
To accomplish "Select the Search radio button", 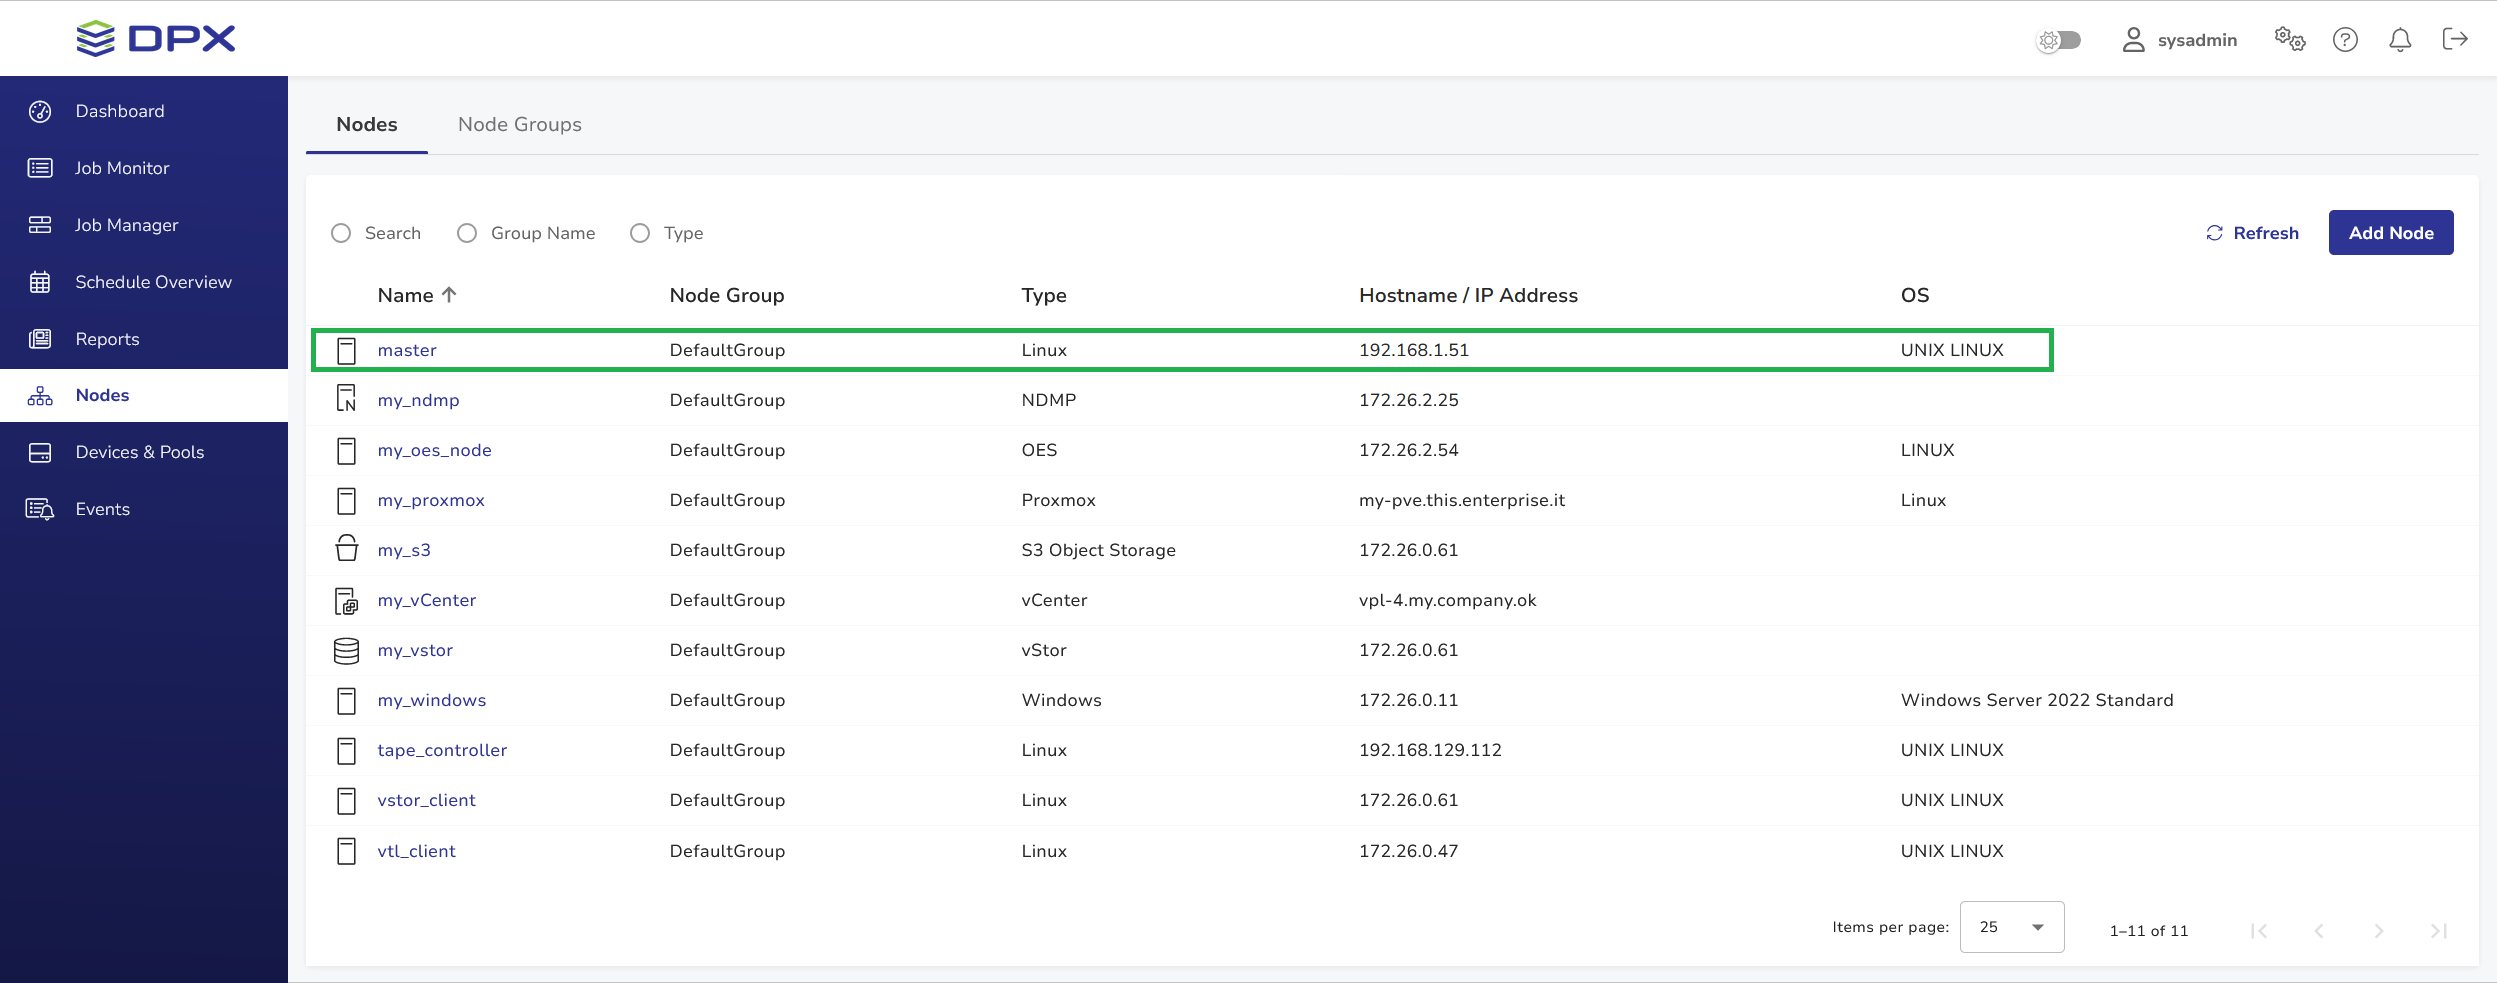I will point(341,233).
